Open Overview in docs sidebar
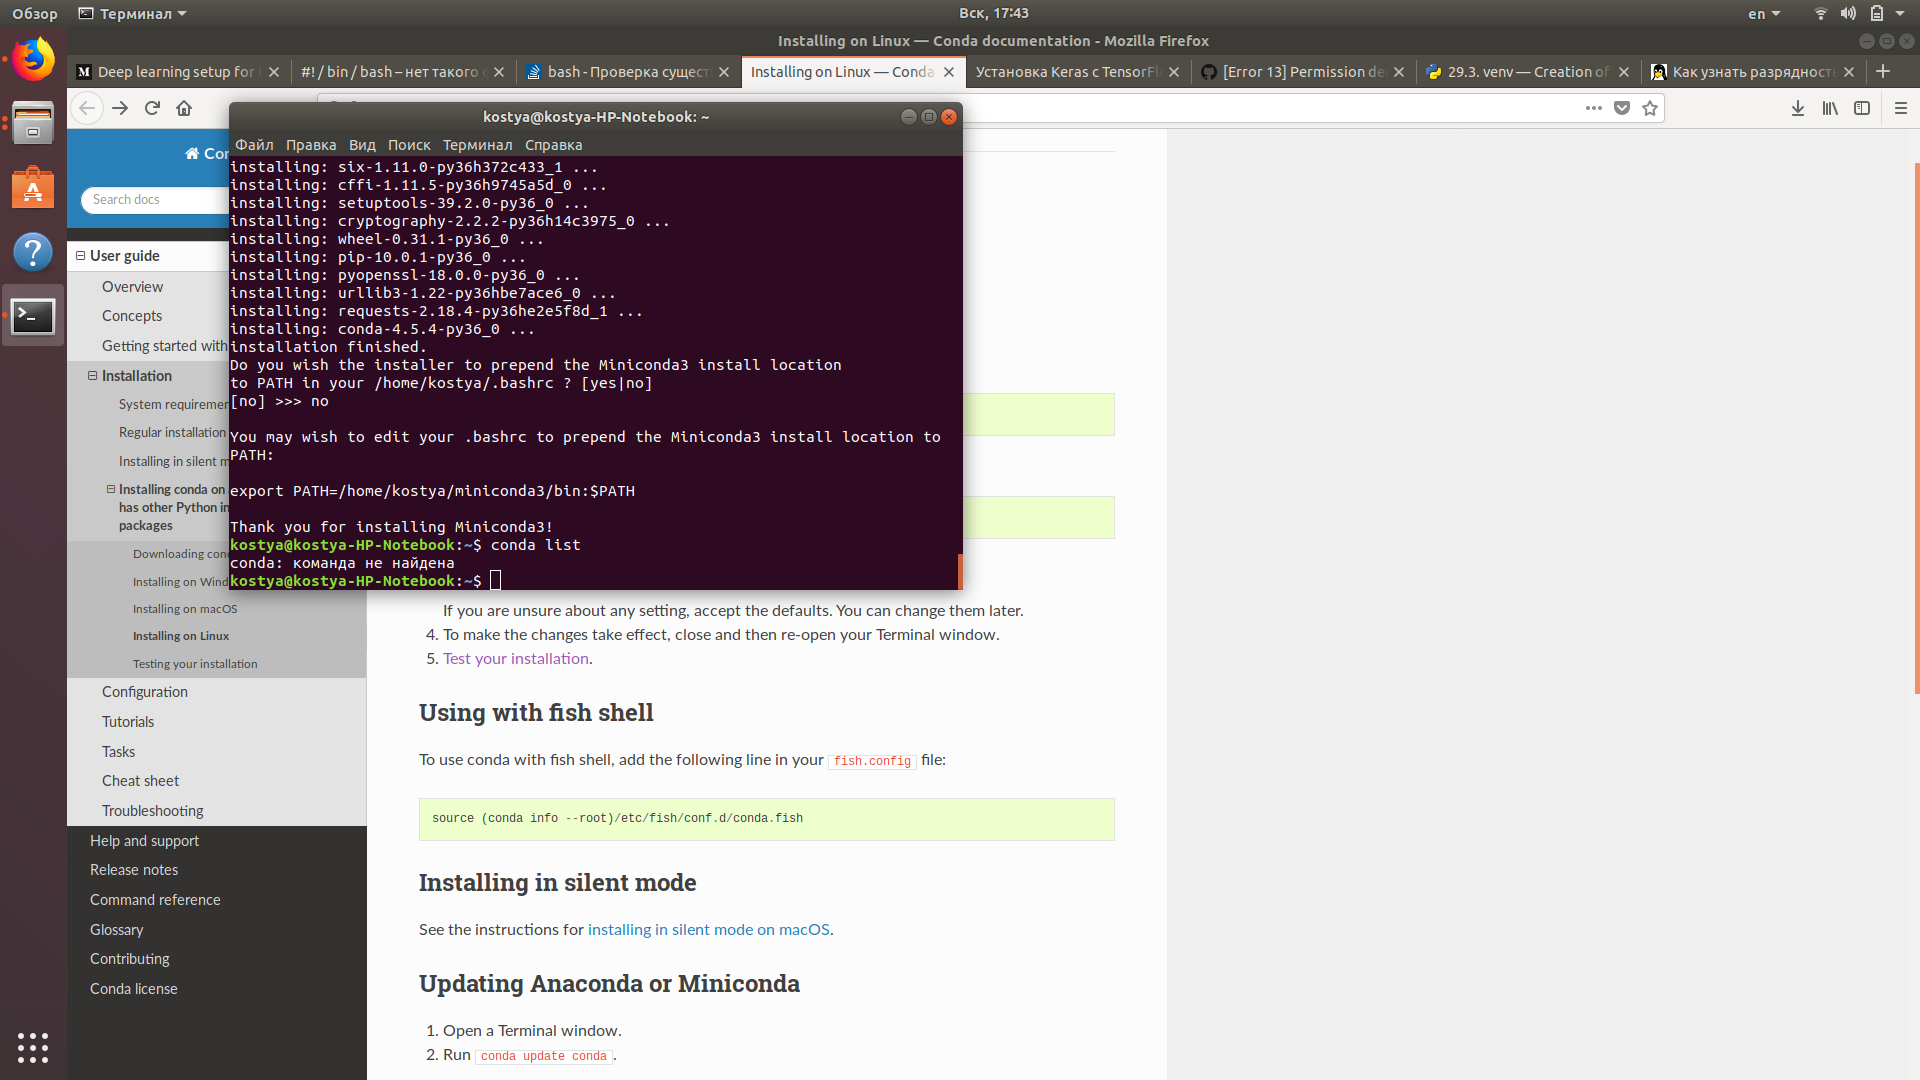This screenshot has height=1080, width=1920. (132, 286)
